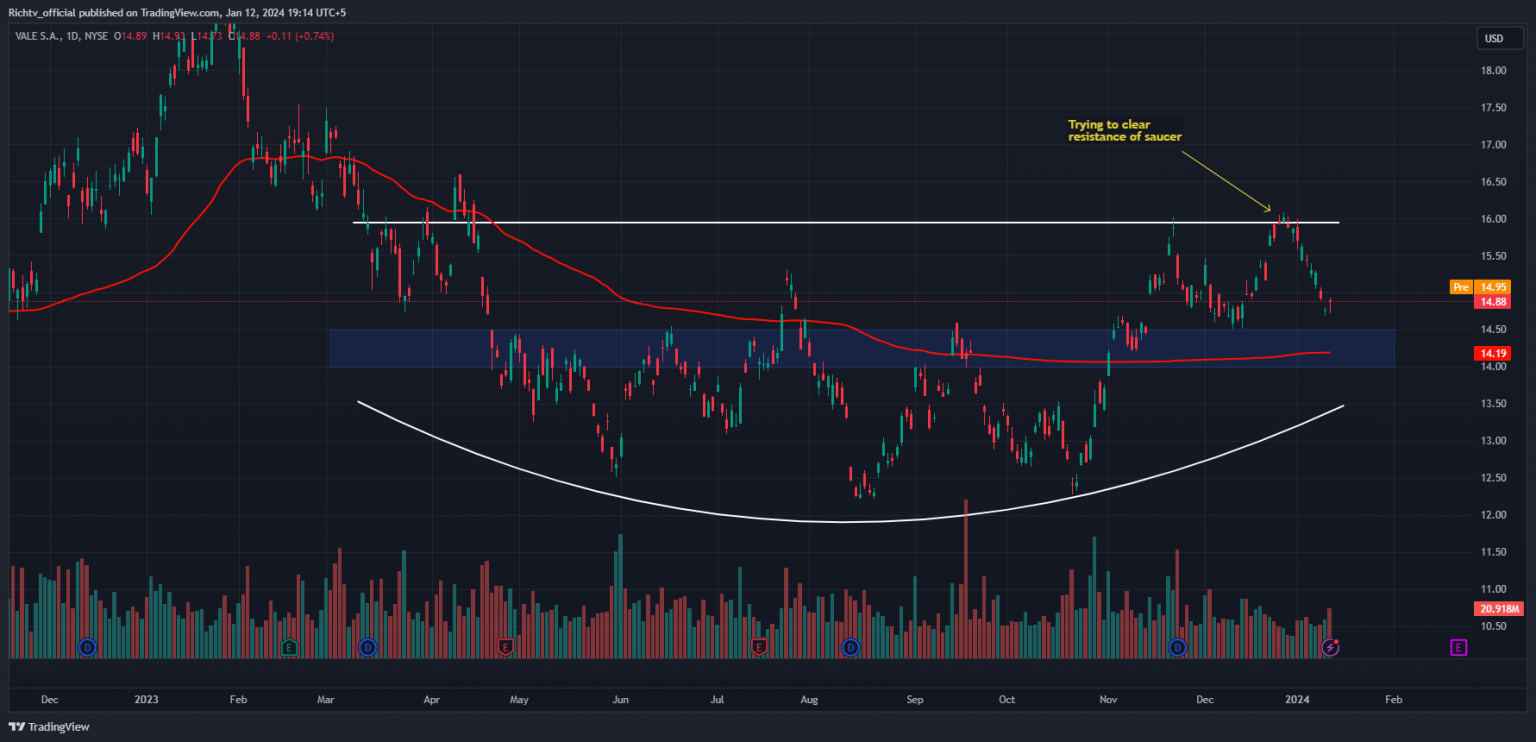Click the Sep label on time axis

916,699
